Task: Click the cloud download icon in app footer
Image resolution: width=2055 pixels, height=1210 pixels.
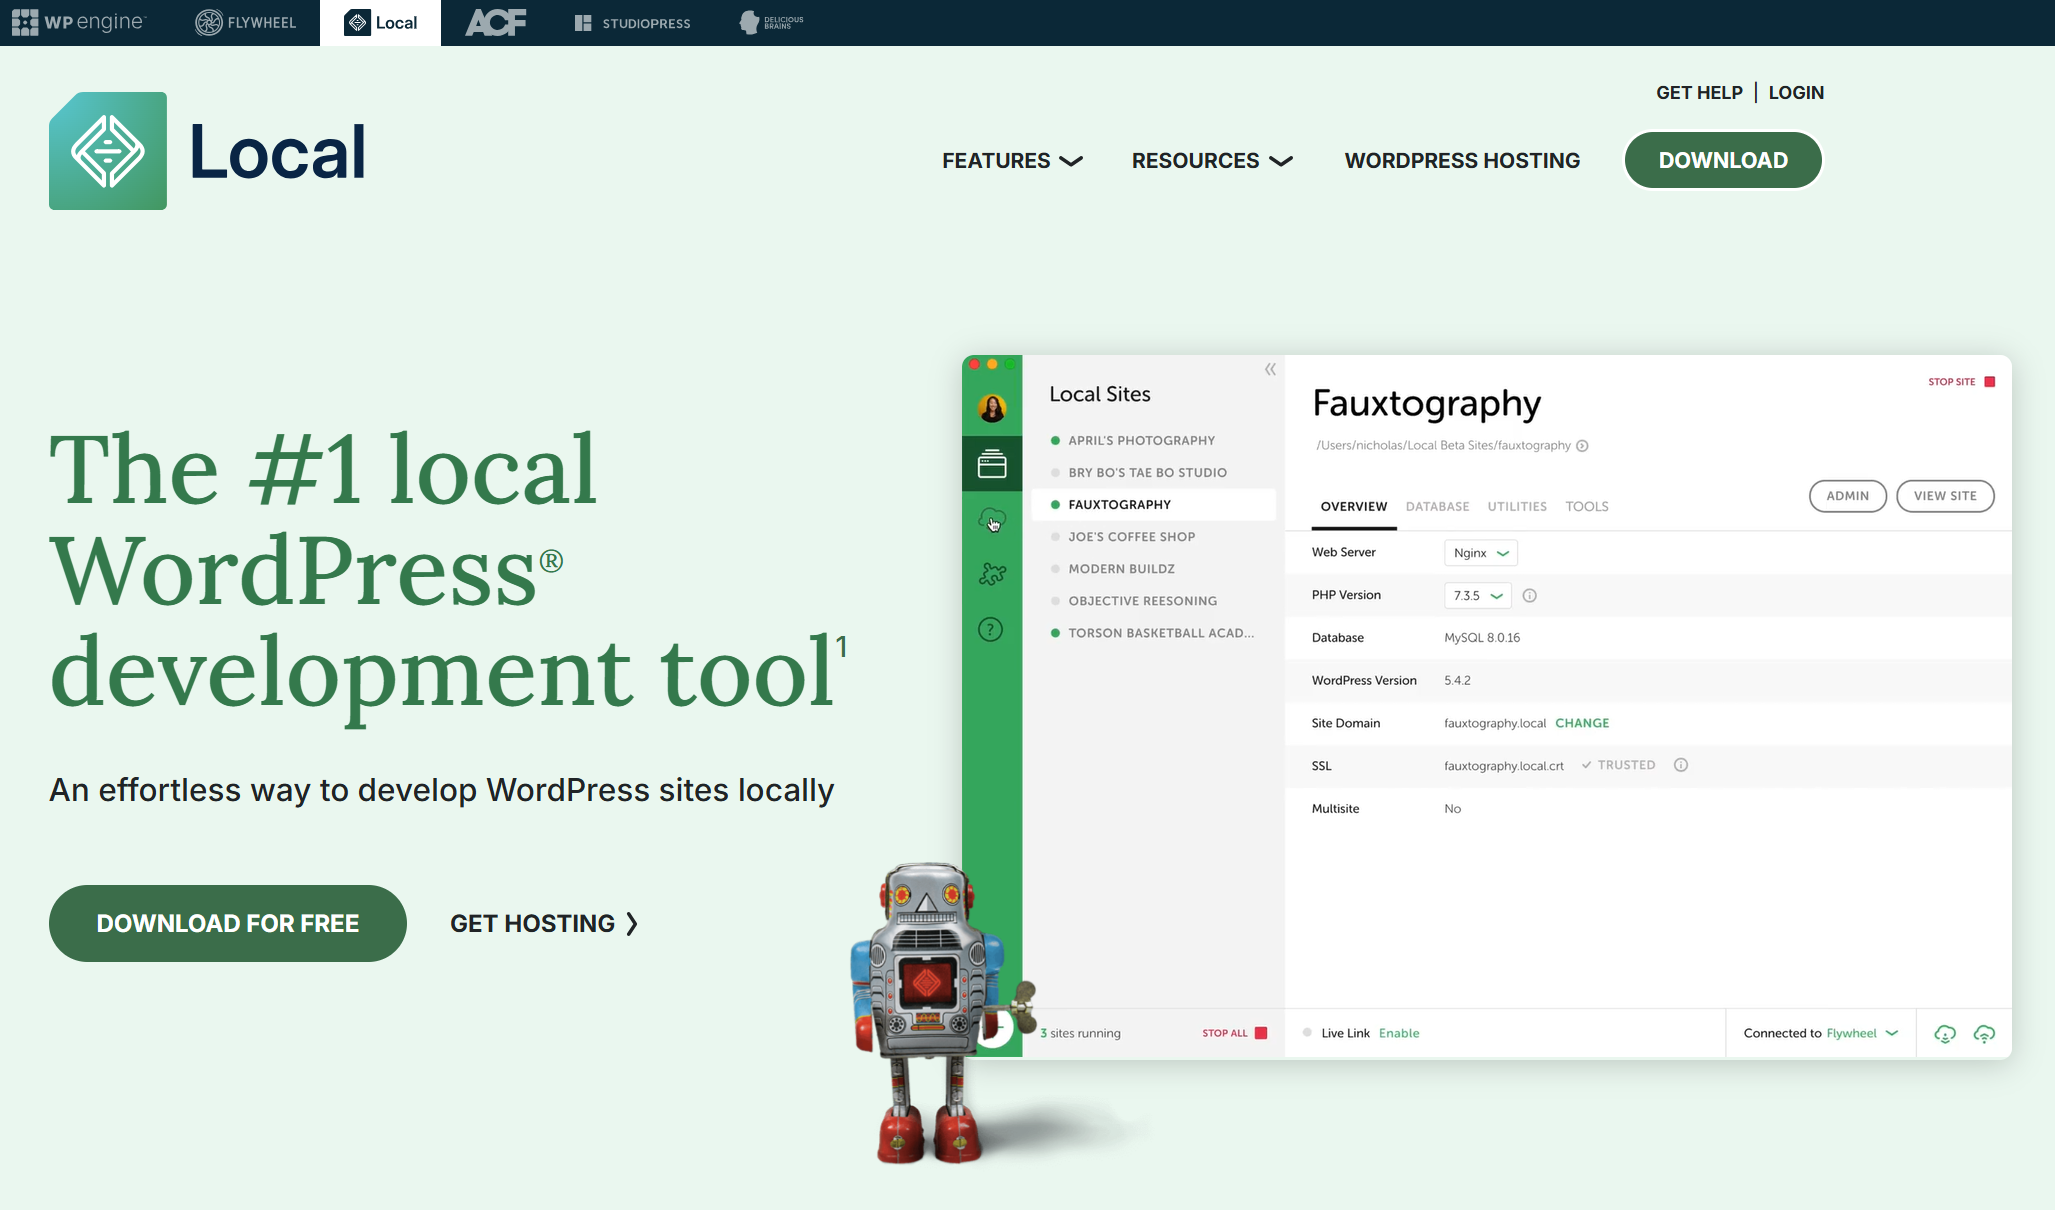Action: [1944, 1033]
